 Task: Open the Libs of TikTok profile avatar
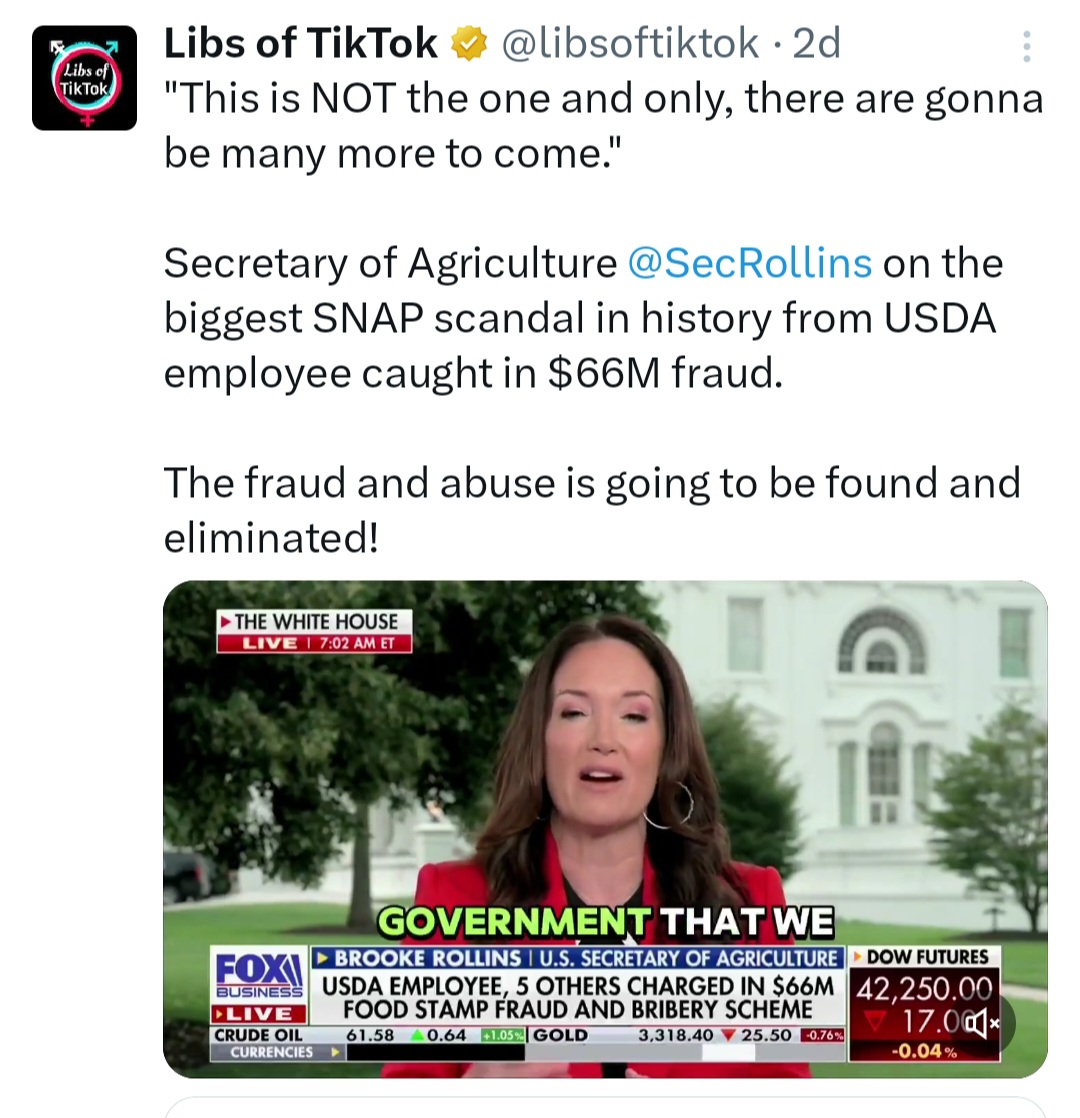pos(84,78)
